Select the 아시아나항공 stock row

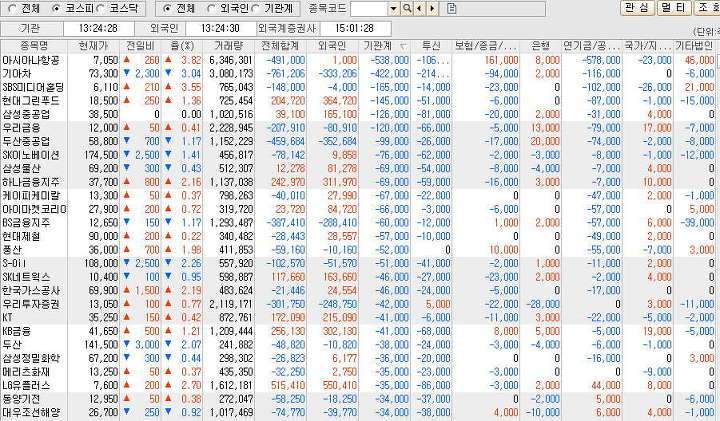click(x=357, y=60)
